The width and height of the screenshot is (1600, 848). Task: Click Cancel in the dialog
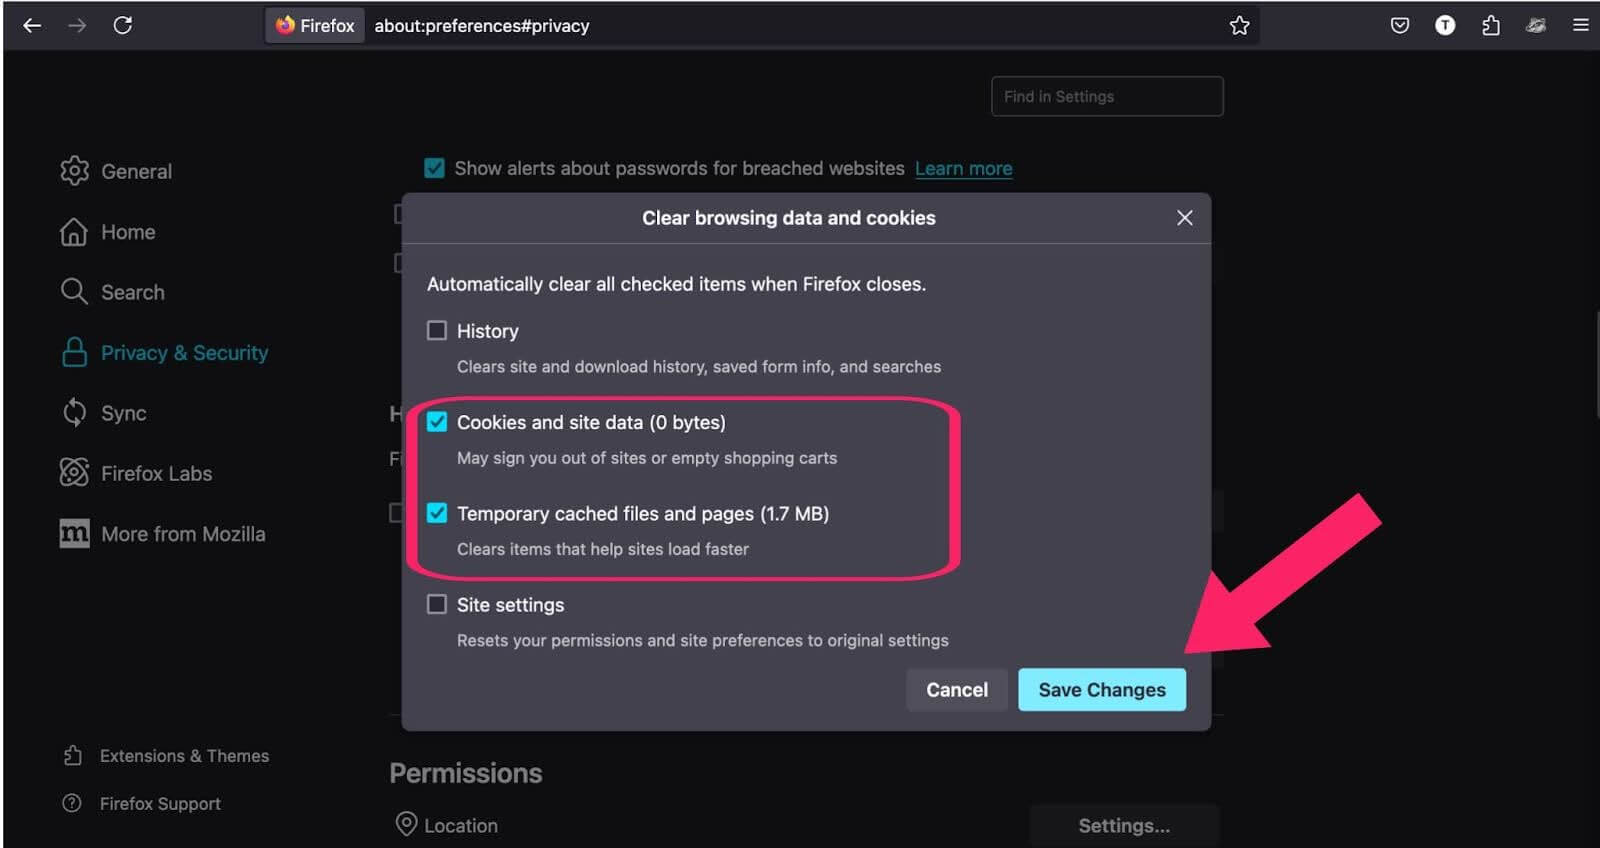(x=956, y=690)
